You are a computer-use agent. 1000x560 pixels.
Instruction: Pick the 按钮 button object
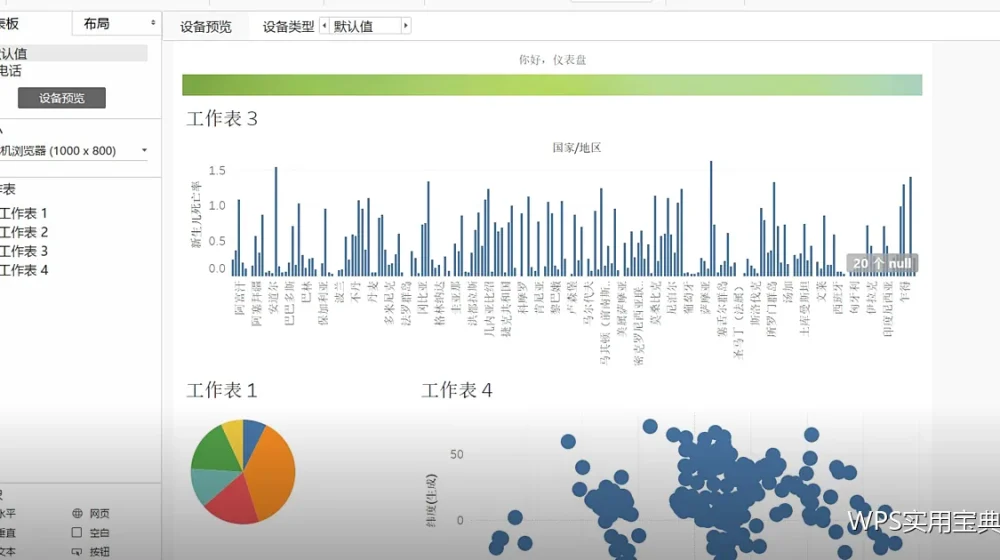pos(91,551)
